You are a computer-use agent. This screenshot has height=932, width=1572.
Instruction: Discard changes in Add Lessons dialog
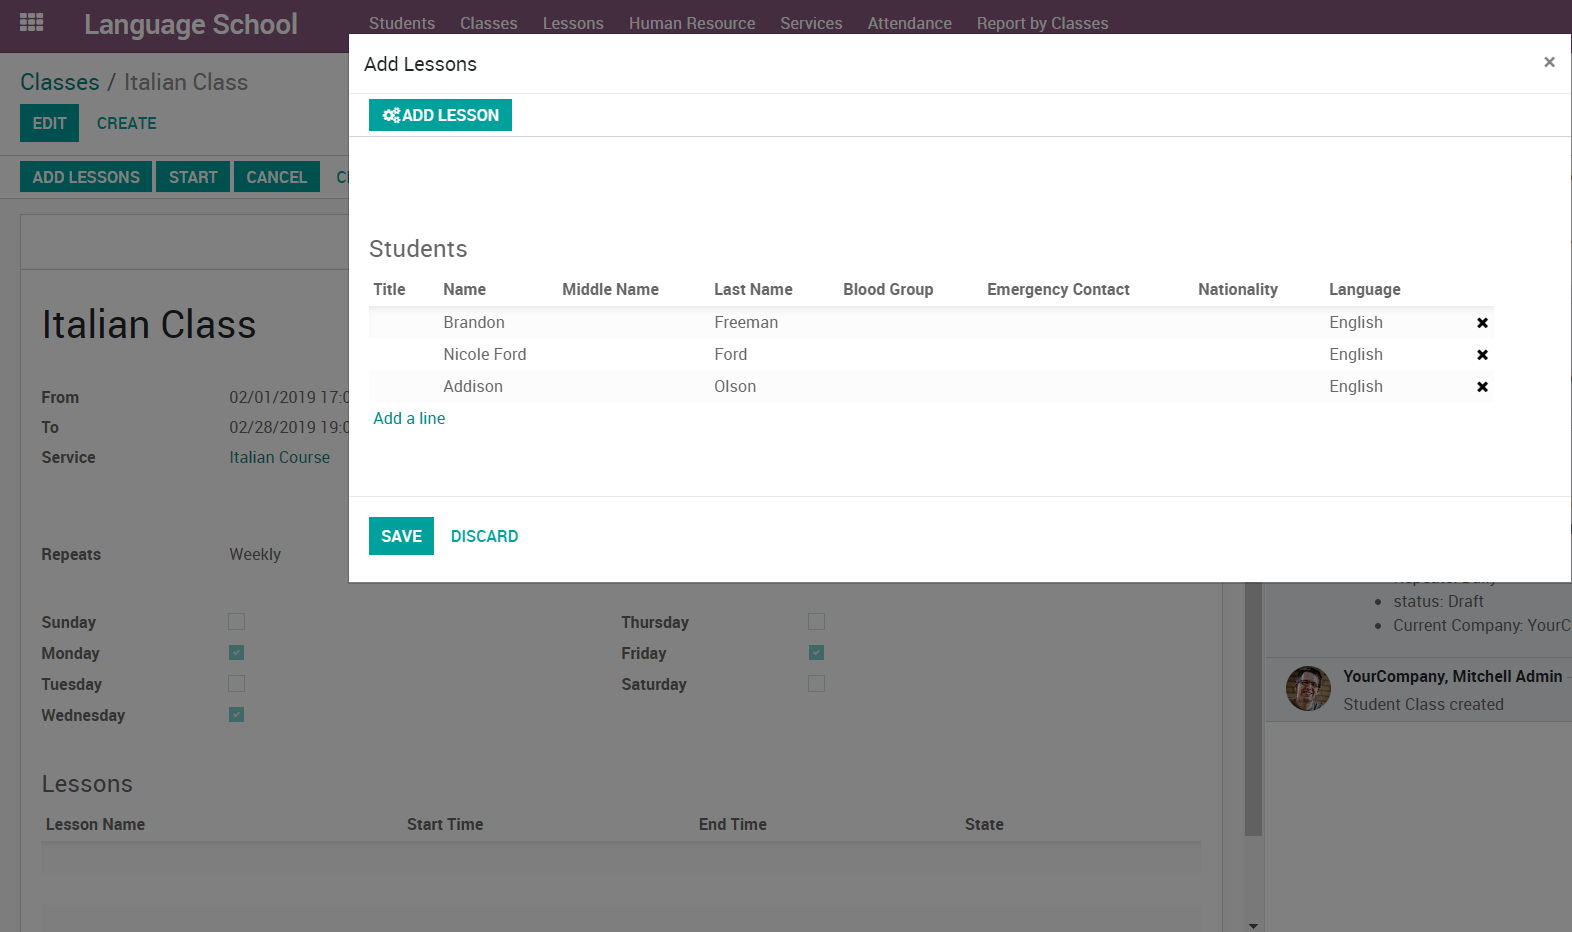tap(484, 536)
